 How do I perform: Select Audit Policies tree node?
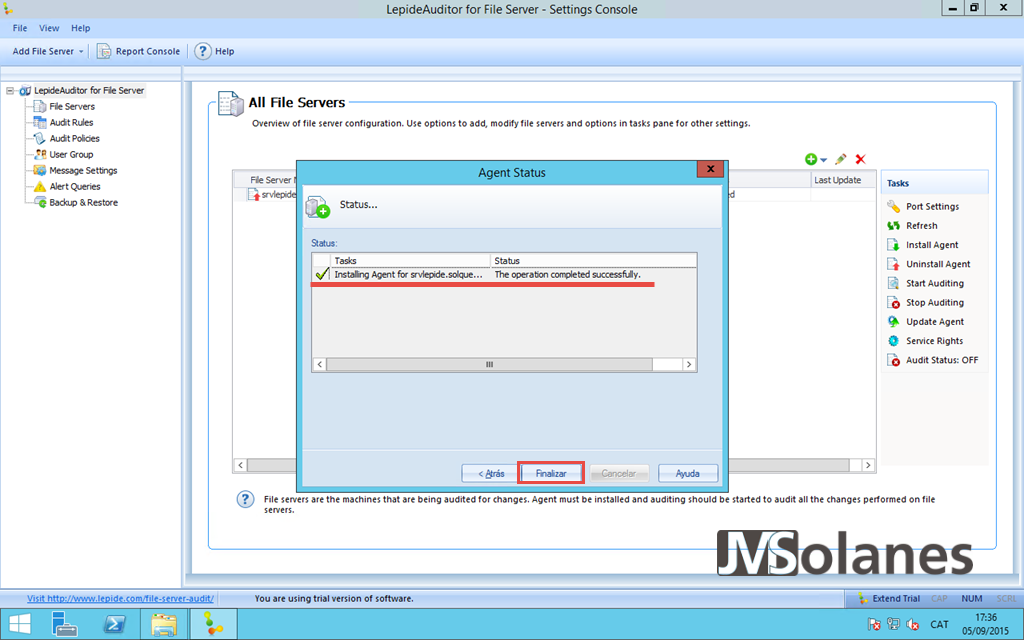pos(74,138)
